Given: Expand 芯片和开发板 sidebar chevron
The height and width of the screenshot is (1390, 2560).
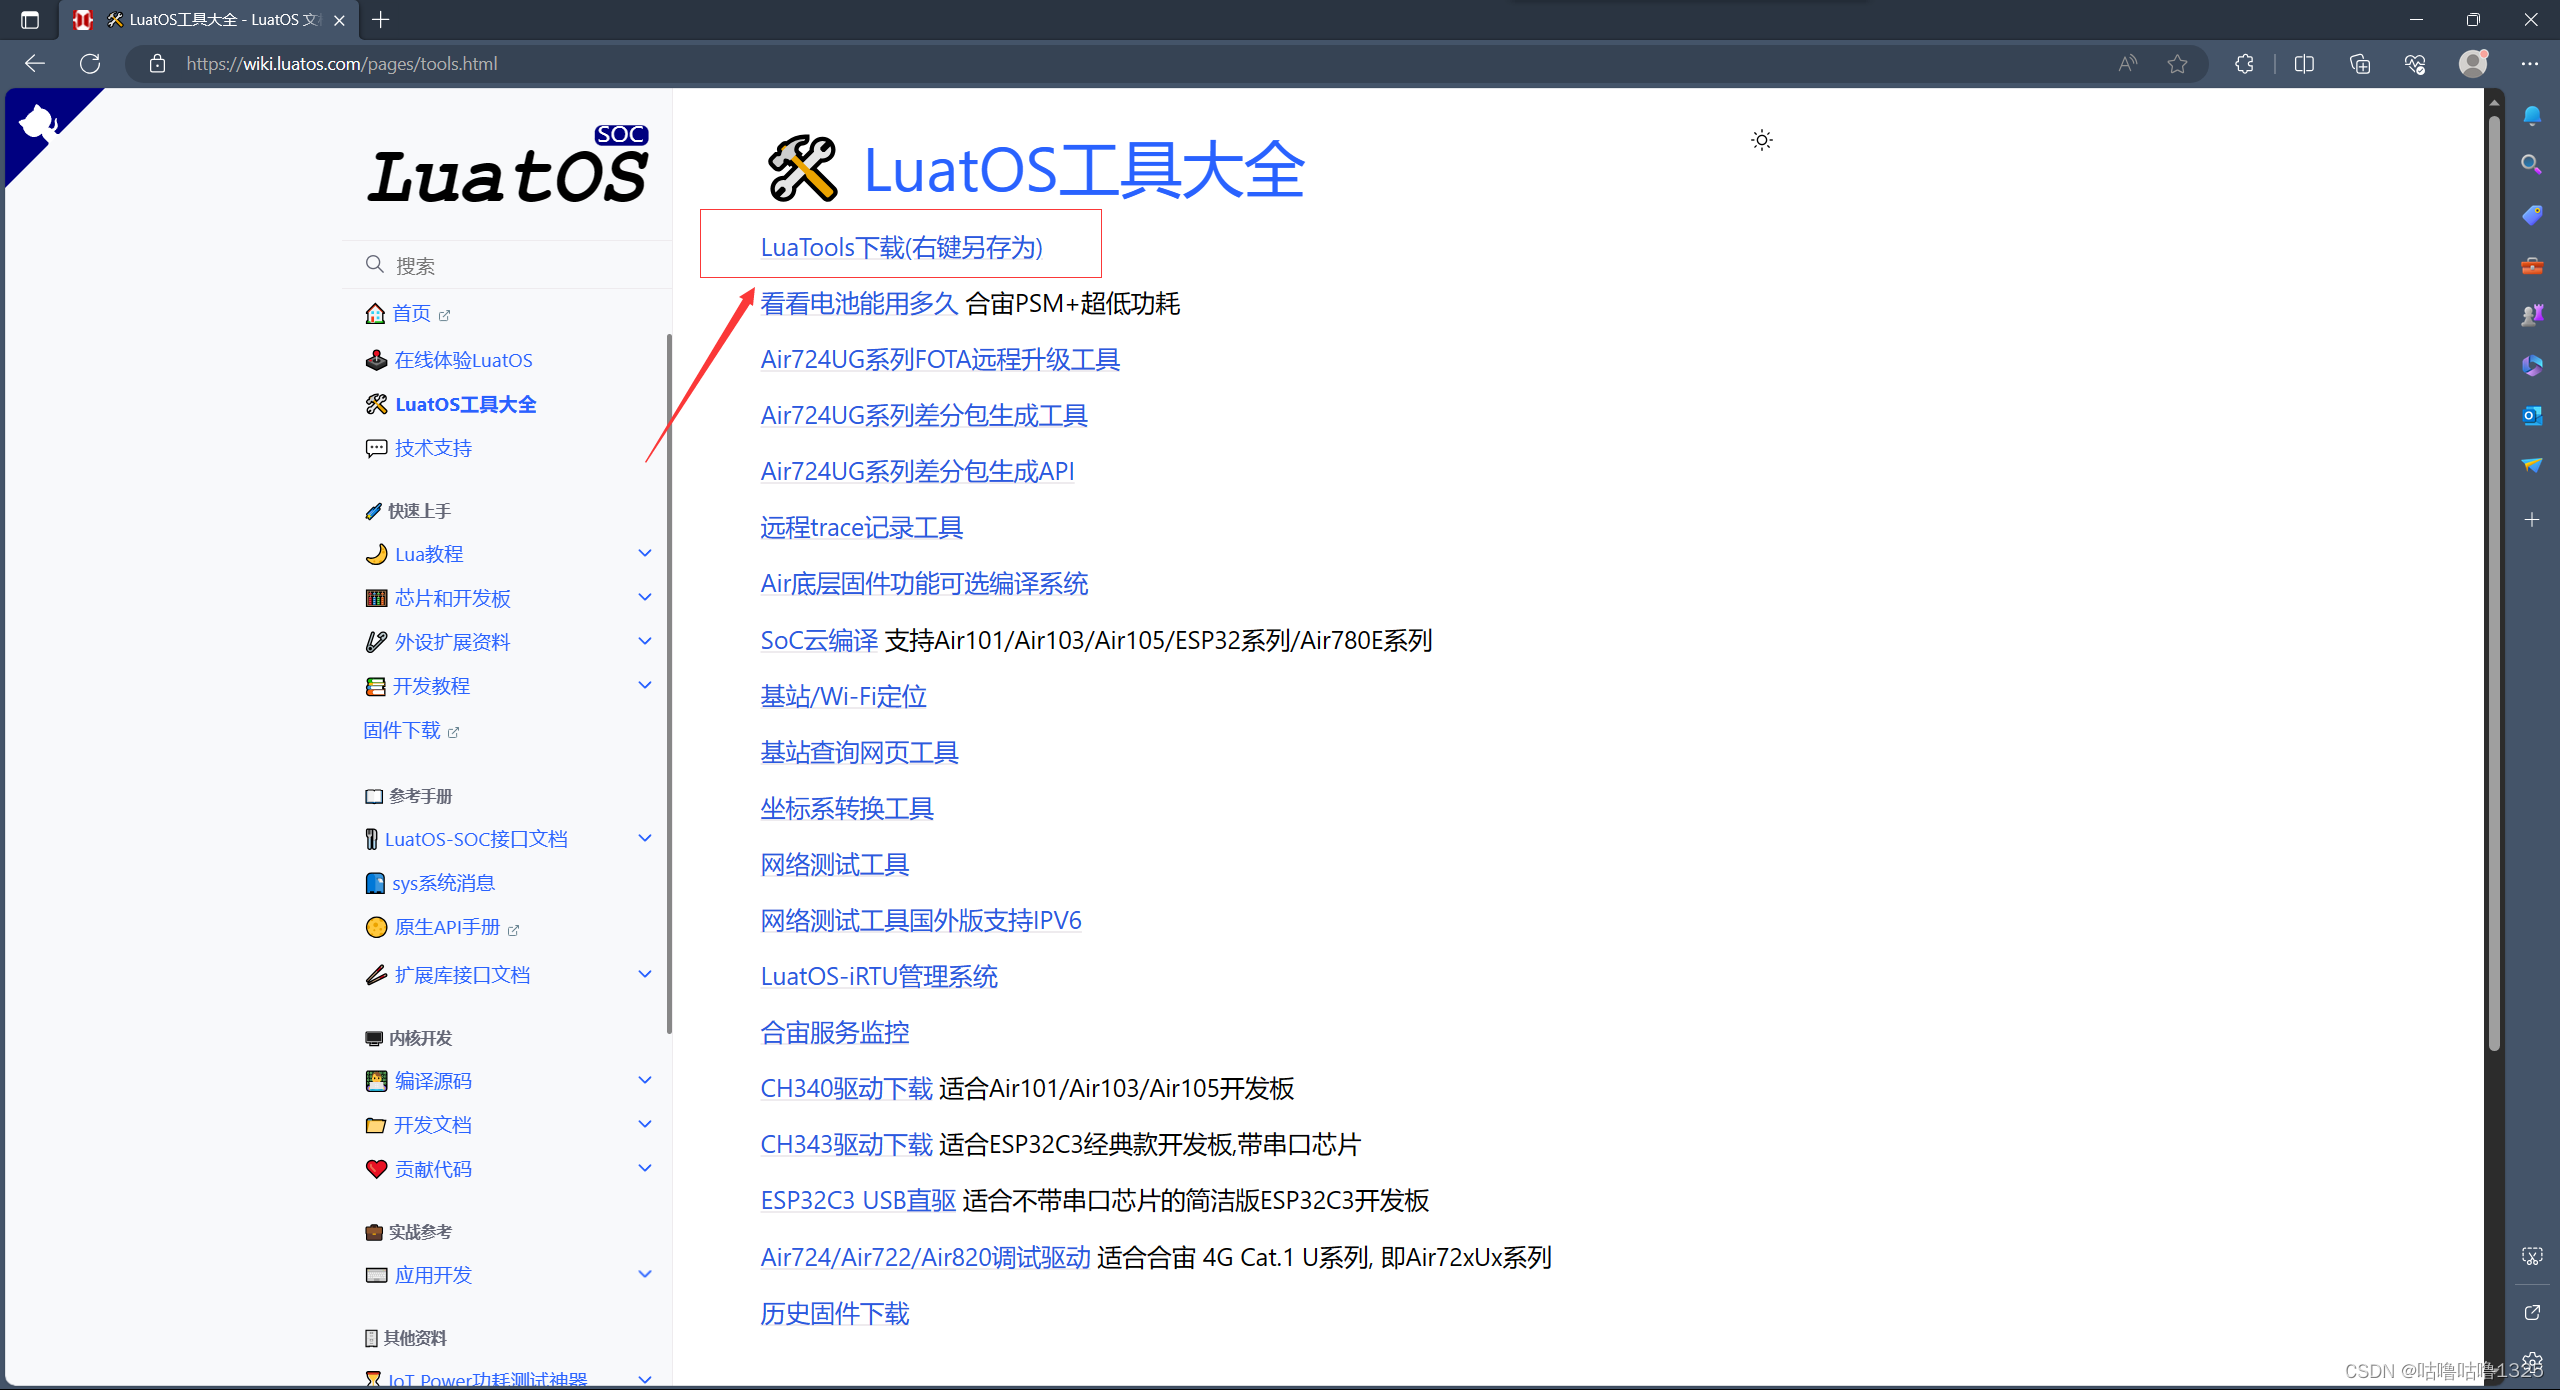Looking at the screenshot, I should pos(644,597).
